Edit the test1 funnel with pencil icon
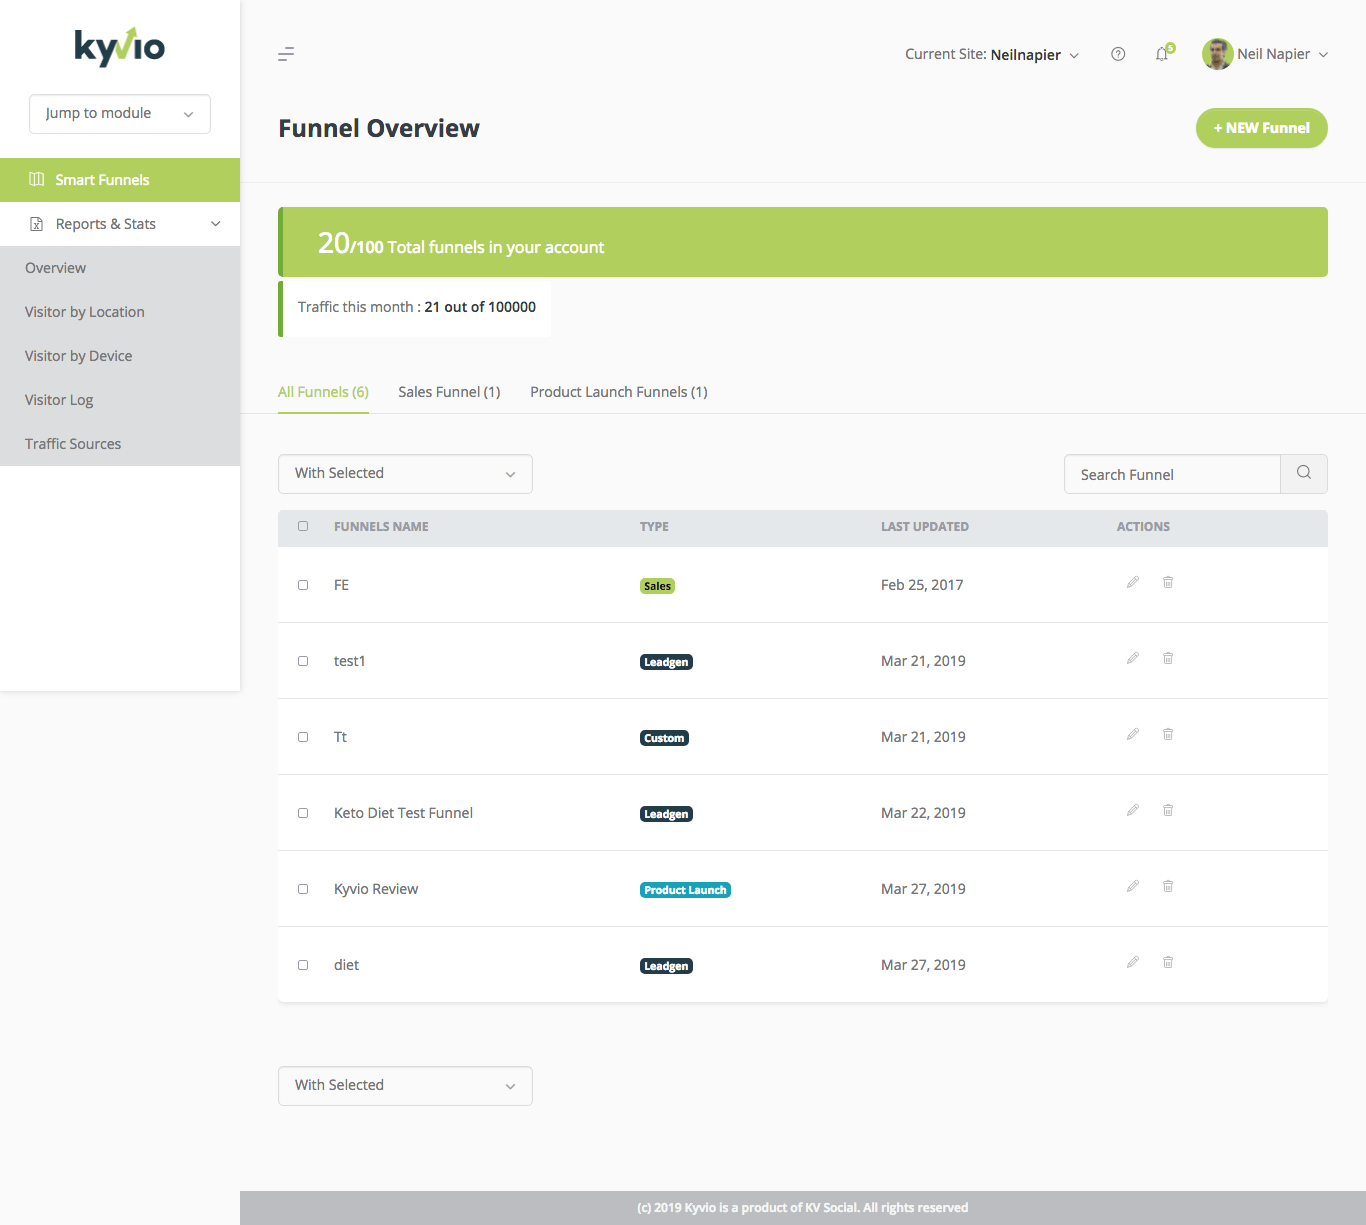This screenshot has height=1225, width=1366. [1133, 658]
